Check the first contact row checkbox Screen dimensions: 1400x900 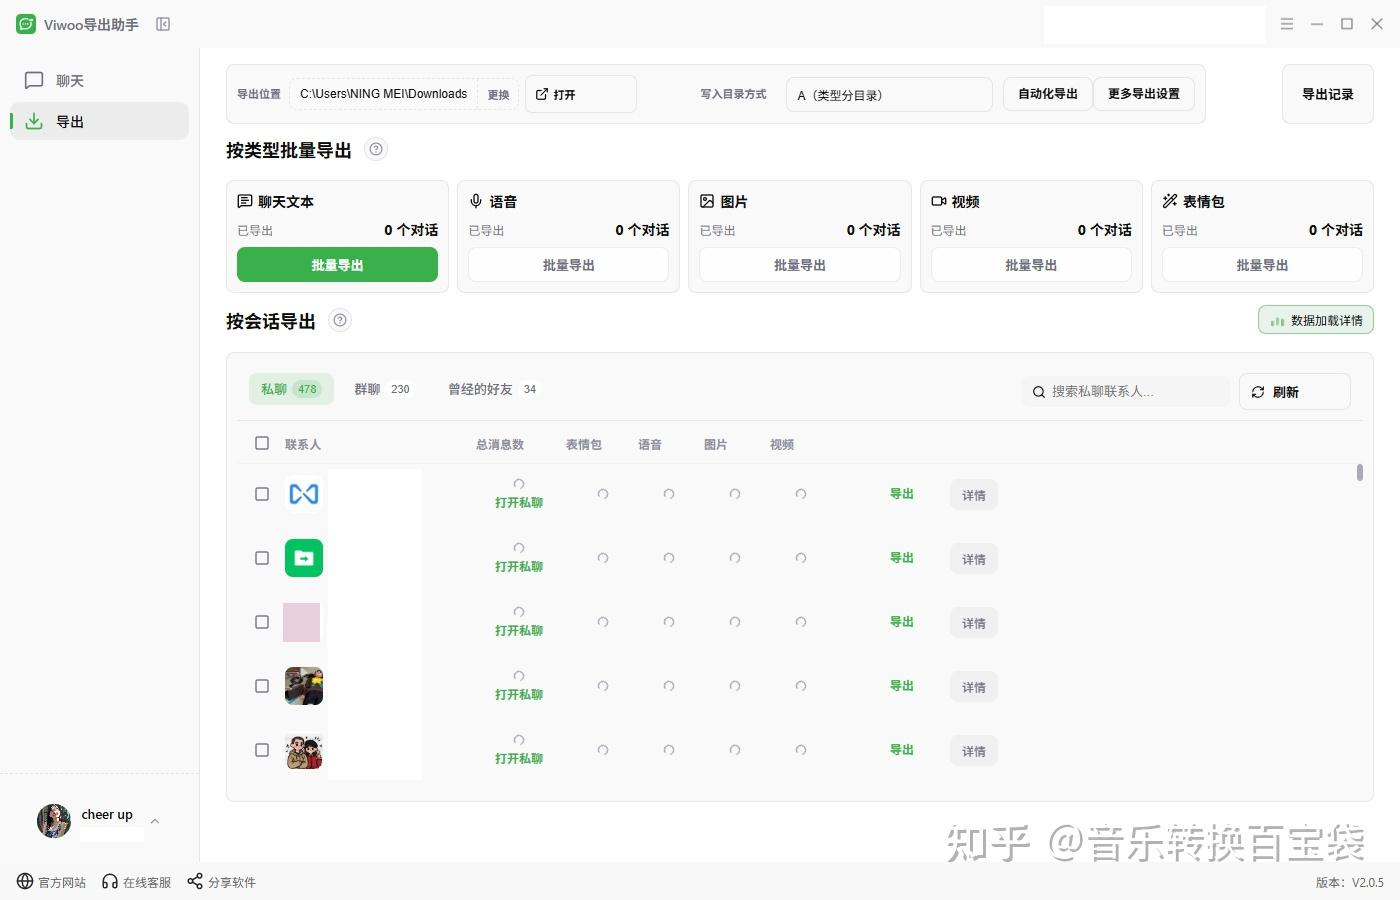pyautogui.click(x=262, y=494)
